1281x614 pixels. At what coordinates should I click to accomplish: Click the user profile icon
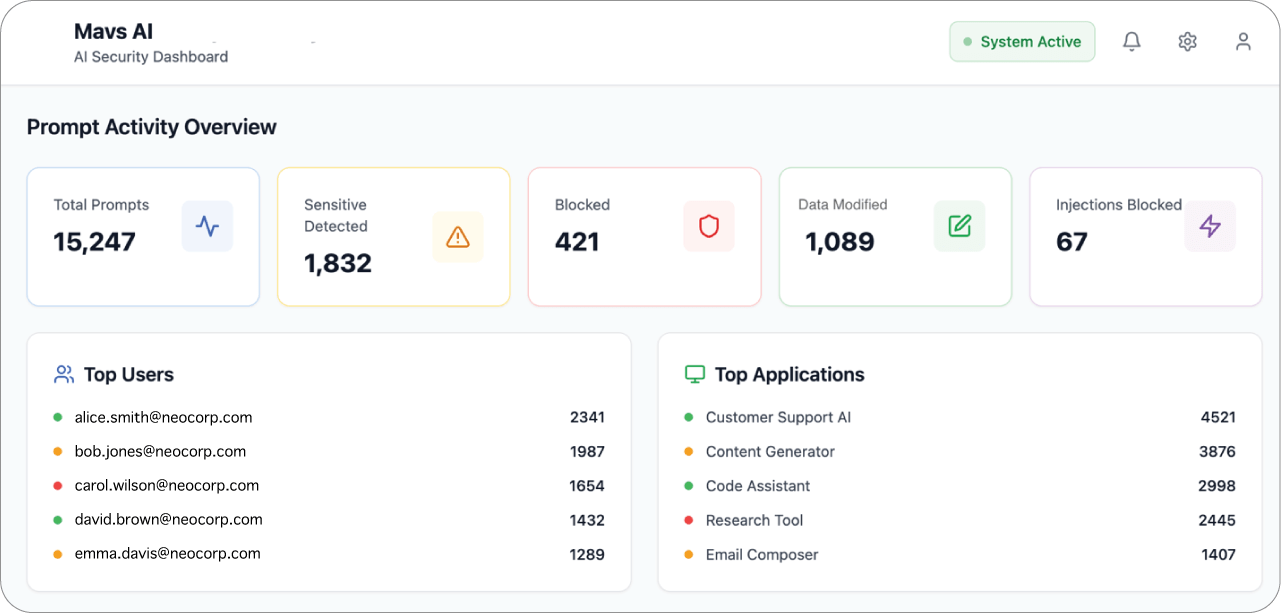click(1243, 42)
